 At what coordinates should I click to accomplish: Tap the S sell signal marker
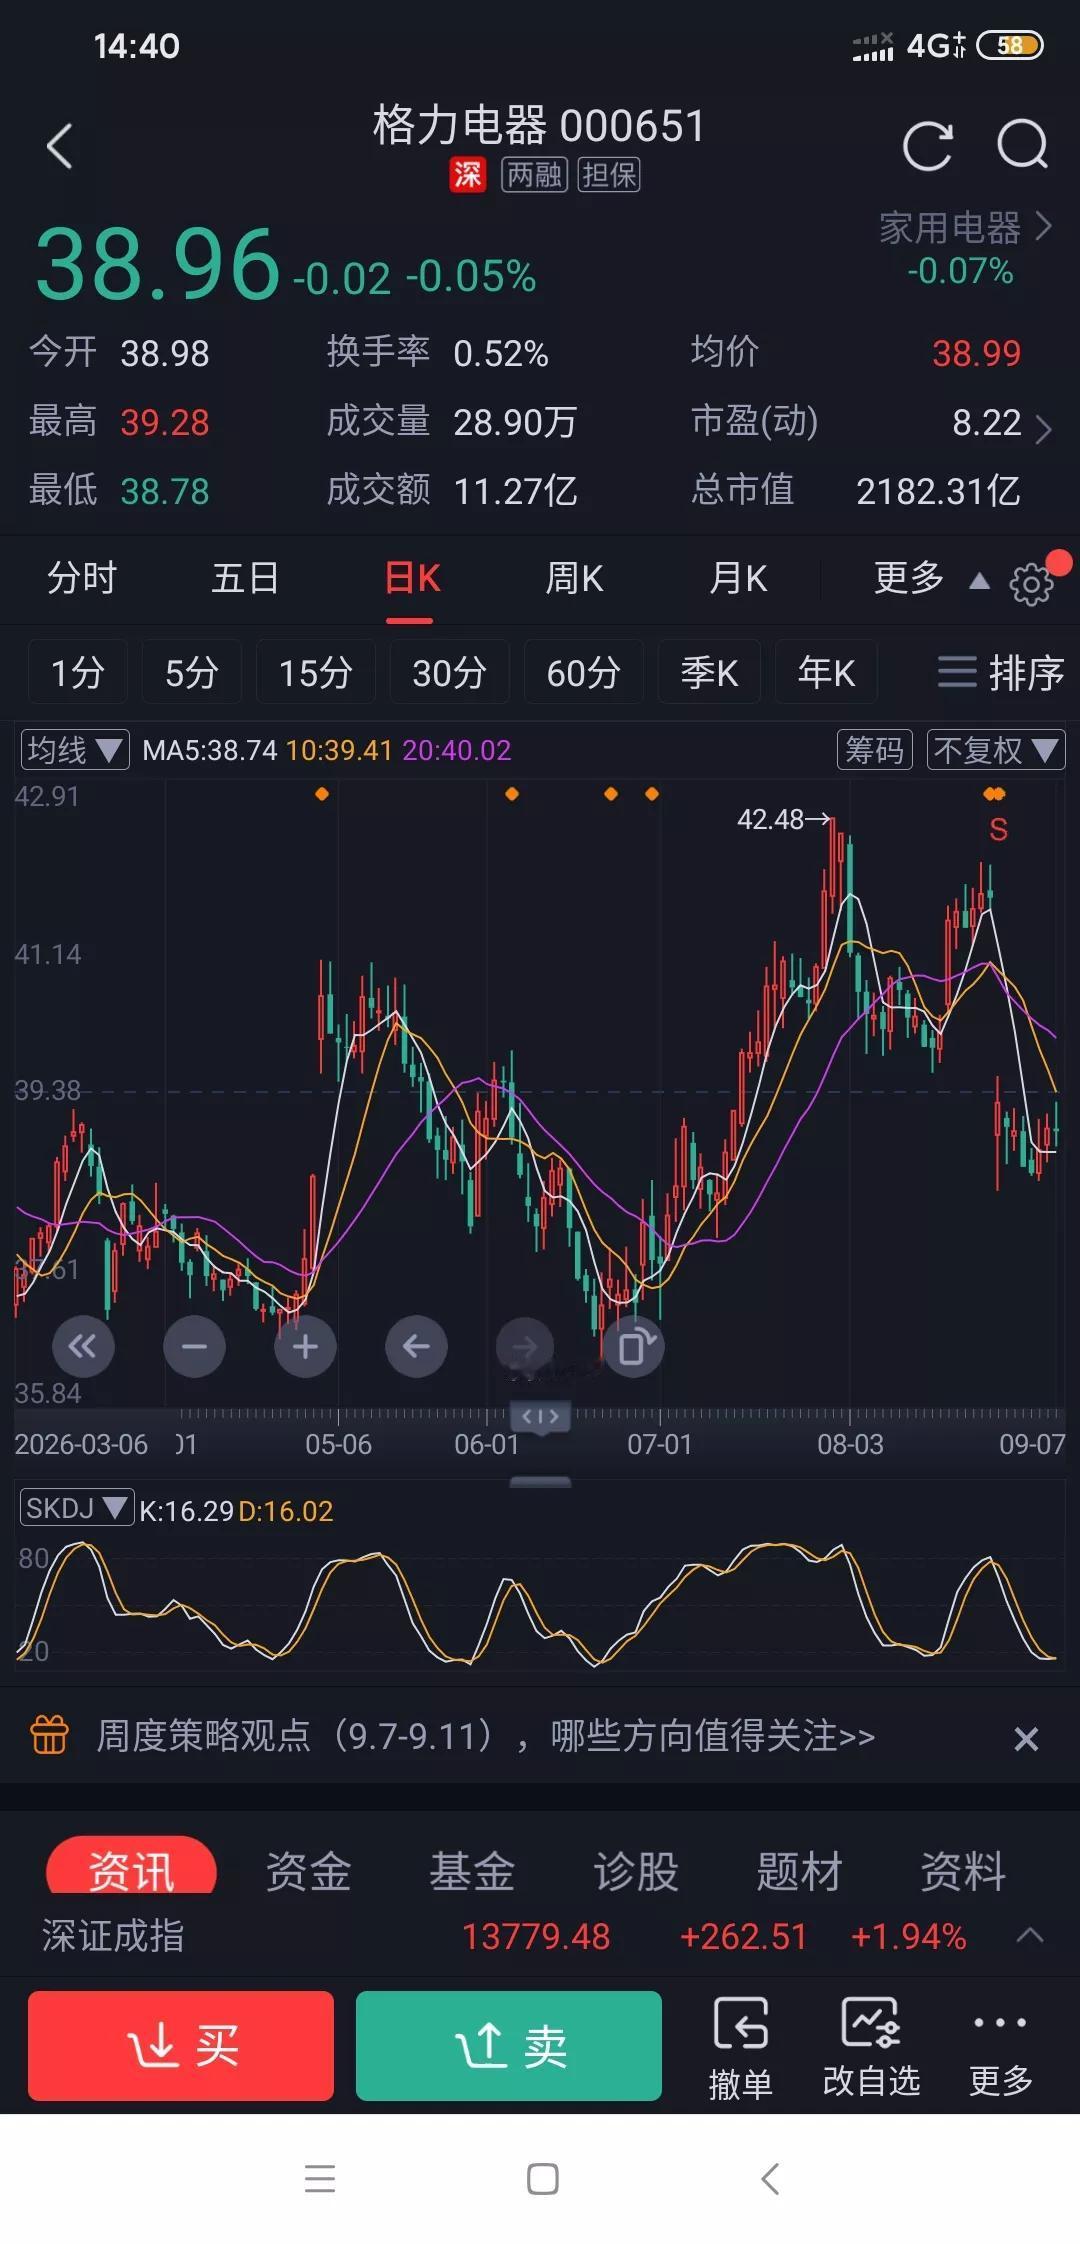click(998, 829)
